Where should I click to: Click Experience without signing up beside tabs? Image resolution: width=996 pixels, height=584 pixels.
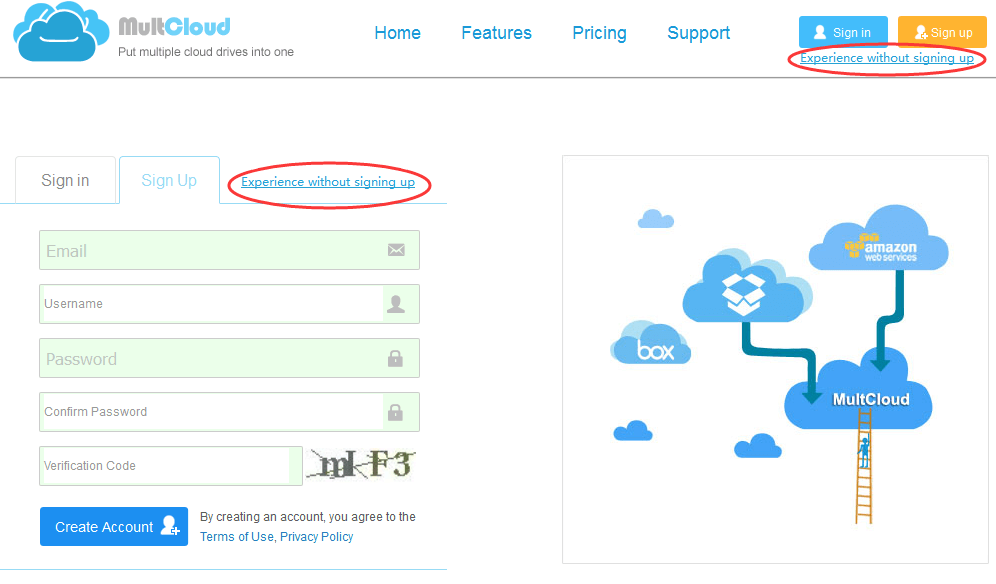point(328,182)
